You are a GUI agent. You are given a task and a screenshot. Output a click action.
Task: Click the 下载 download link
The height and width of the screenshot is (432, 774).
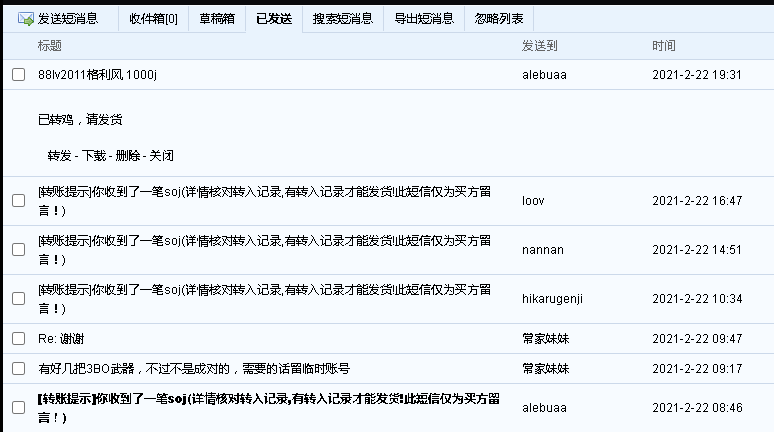click(93, 156)
